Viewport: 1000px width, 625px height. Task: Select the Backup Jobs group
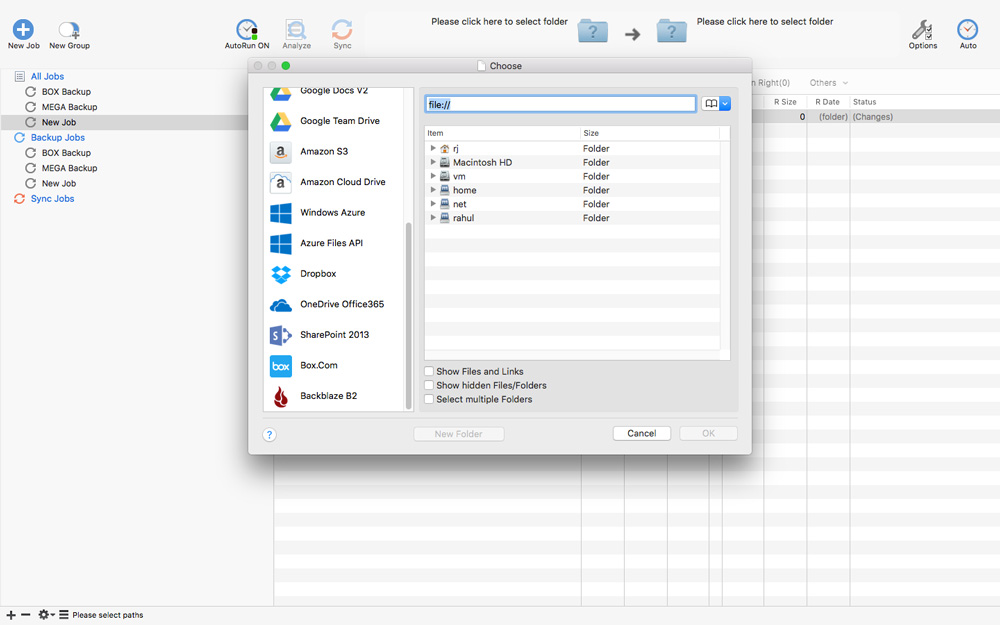[57, 138]
